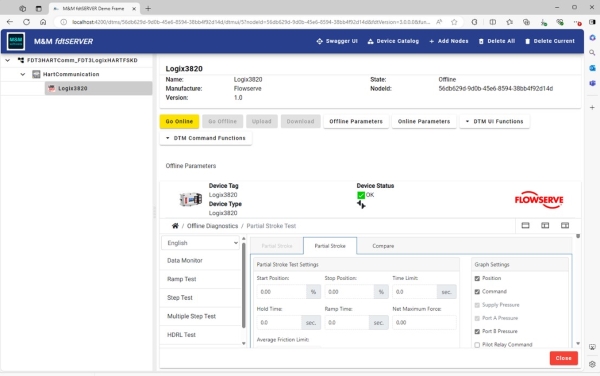The image size is (600, 376).
Task: Open the browser split screen icon
Action: pos(492,22)
